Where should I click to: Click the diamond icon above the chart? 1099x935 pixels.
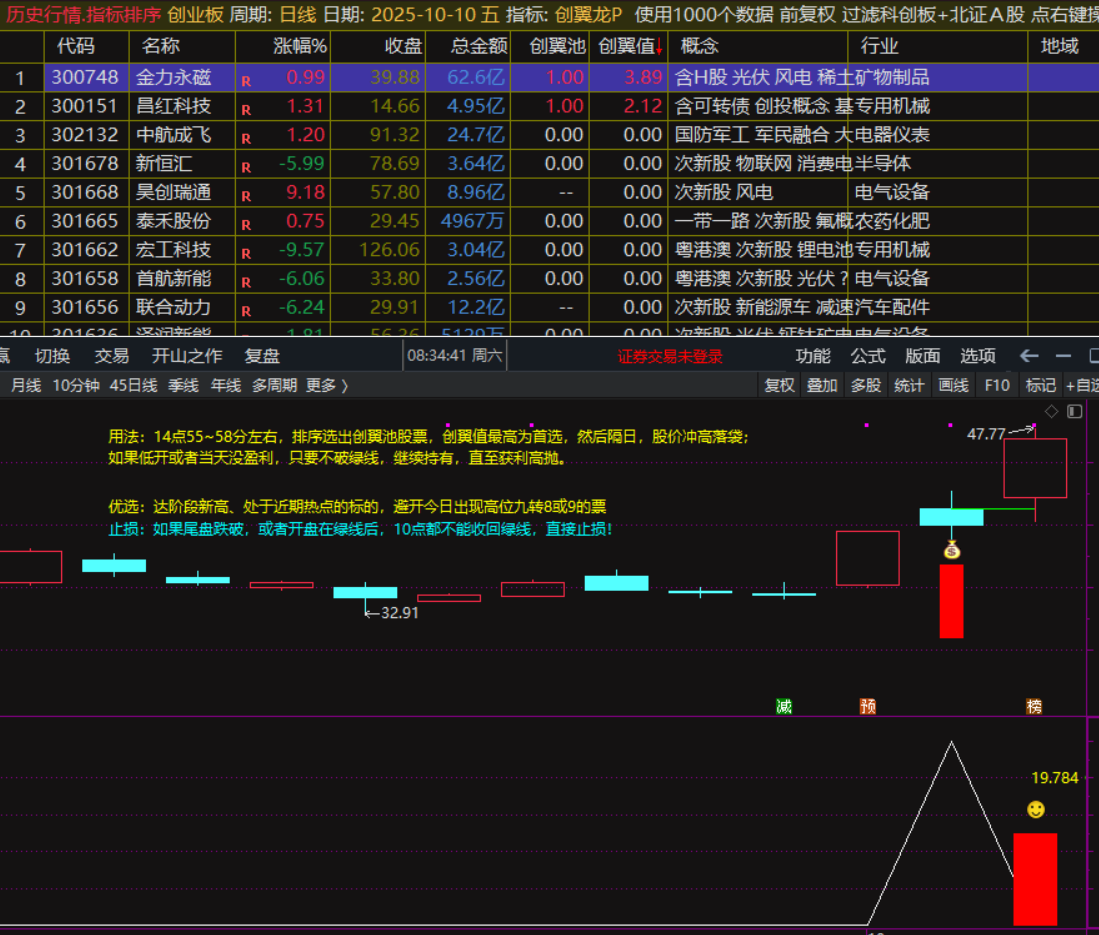[1051, 411]
